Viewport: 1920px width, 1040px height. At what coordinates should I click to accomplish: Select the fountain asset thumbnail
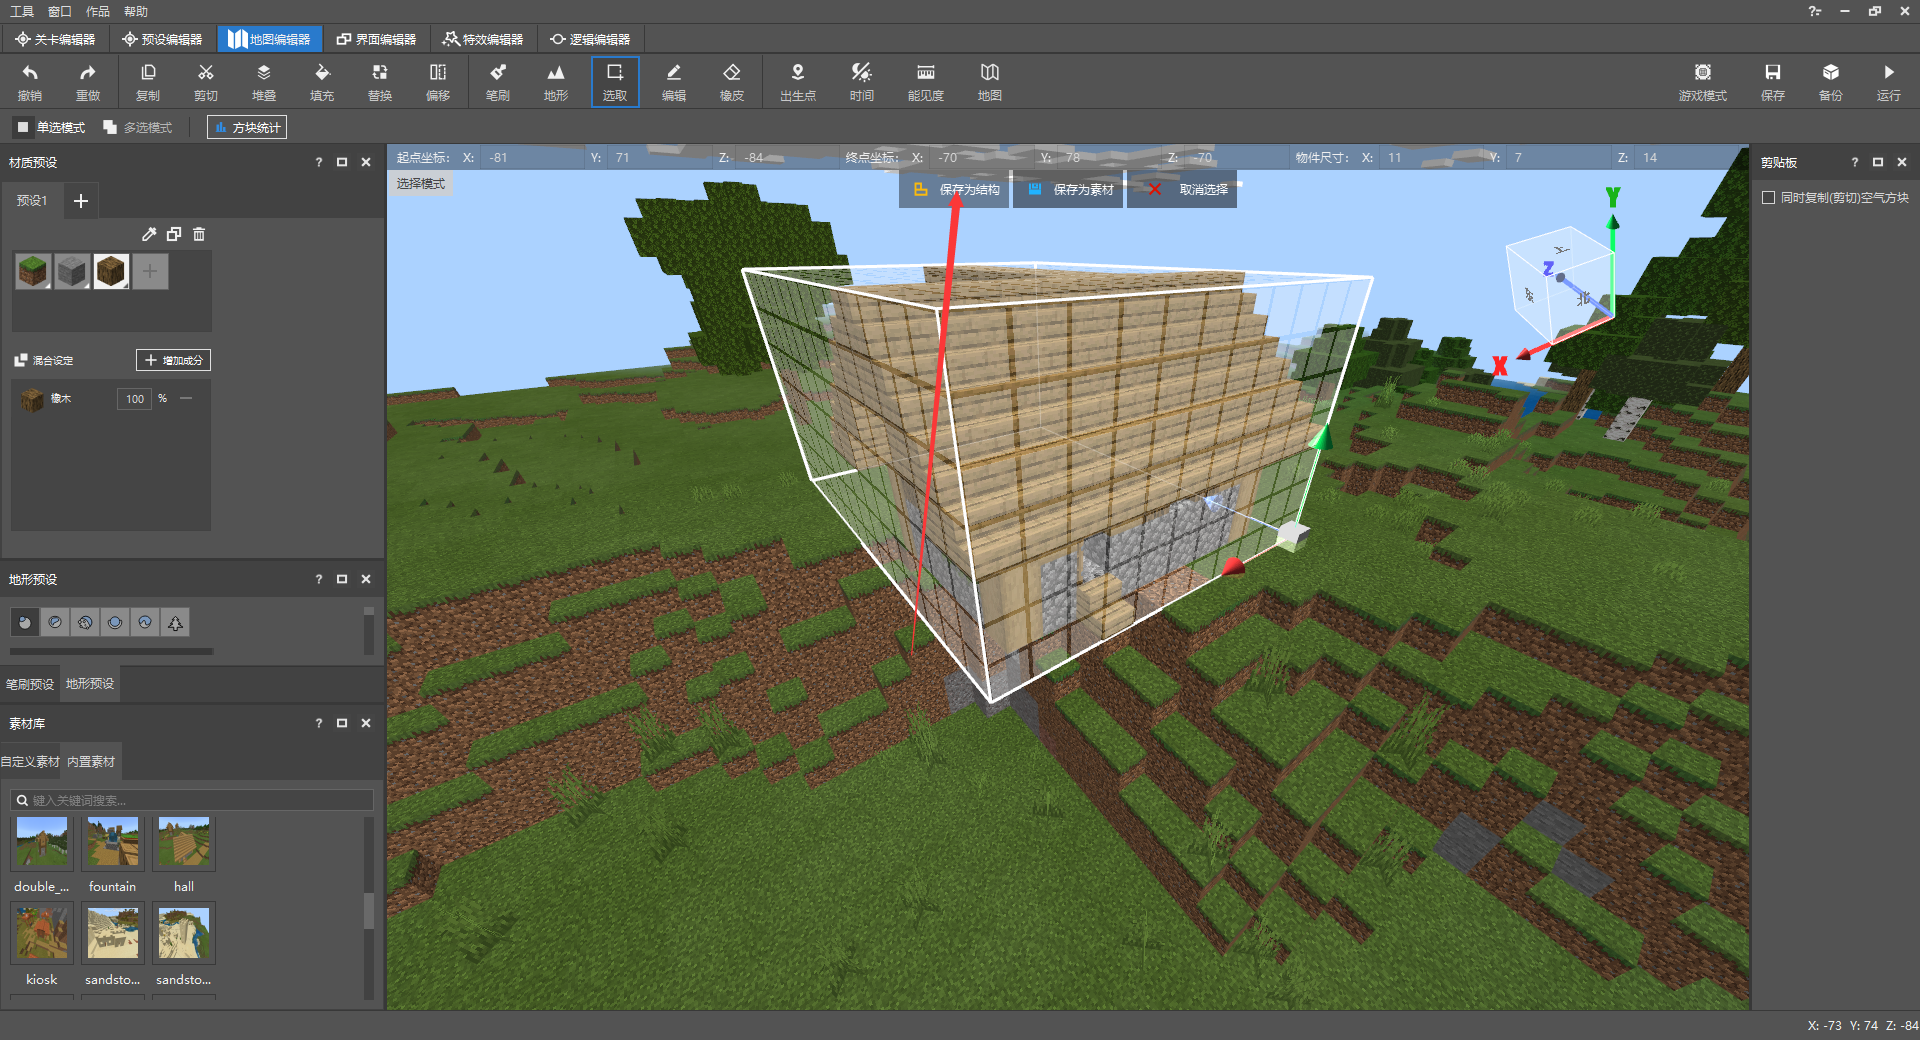[112, 843]
